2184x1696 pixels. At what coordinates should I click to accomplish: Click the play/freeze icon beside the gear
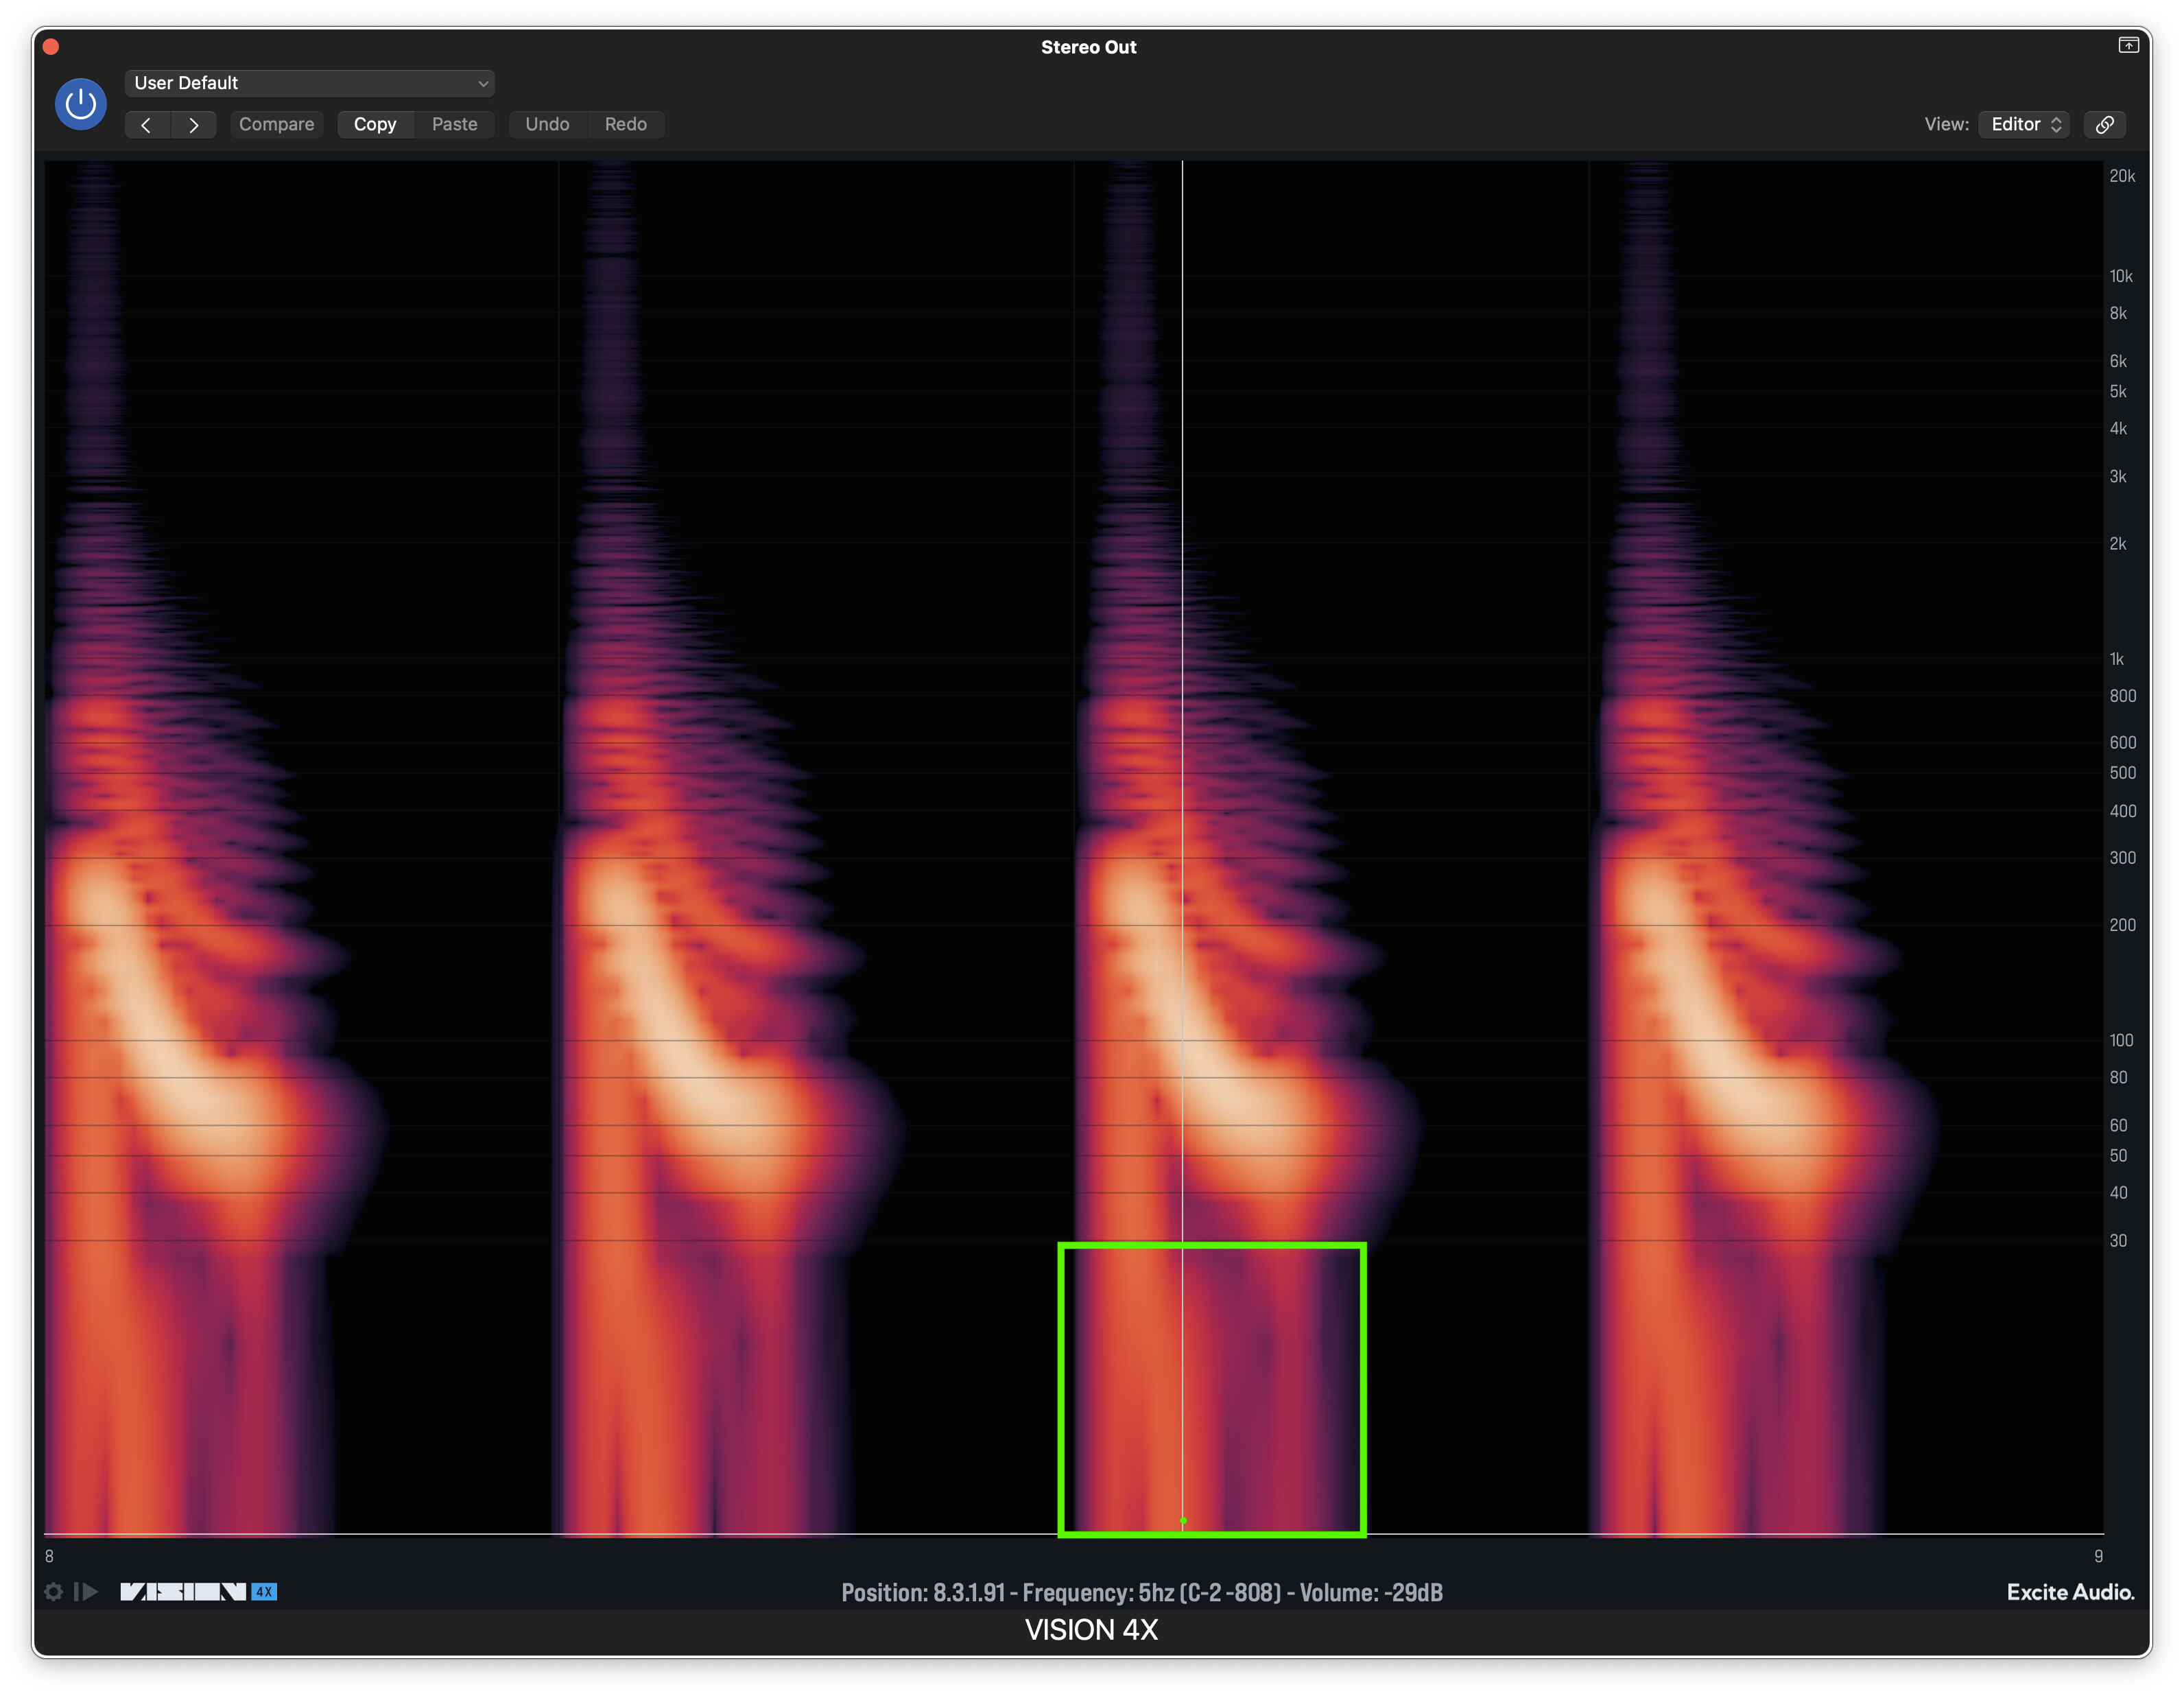87,1591
